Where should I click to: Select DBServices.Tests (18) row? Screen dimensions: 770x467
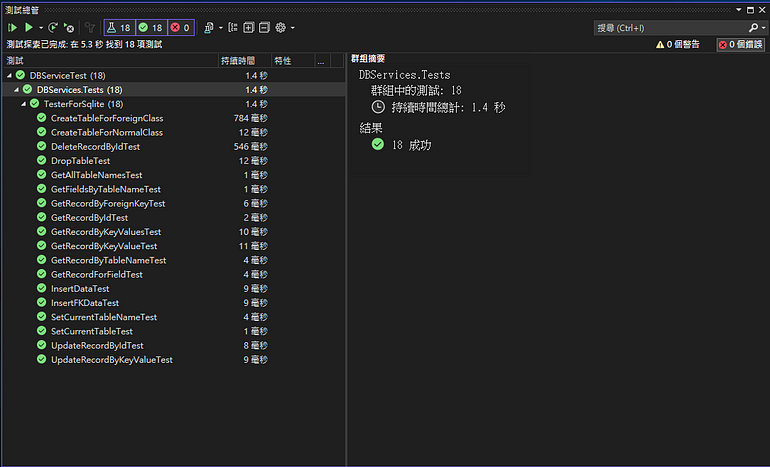174,90
